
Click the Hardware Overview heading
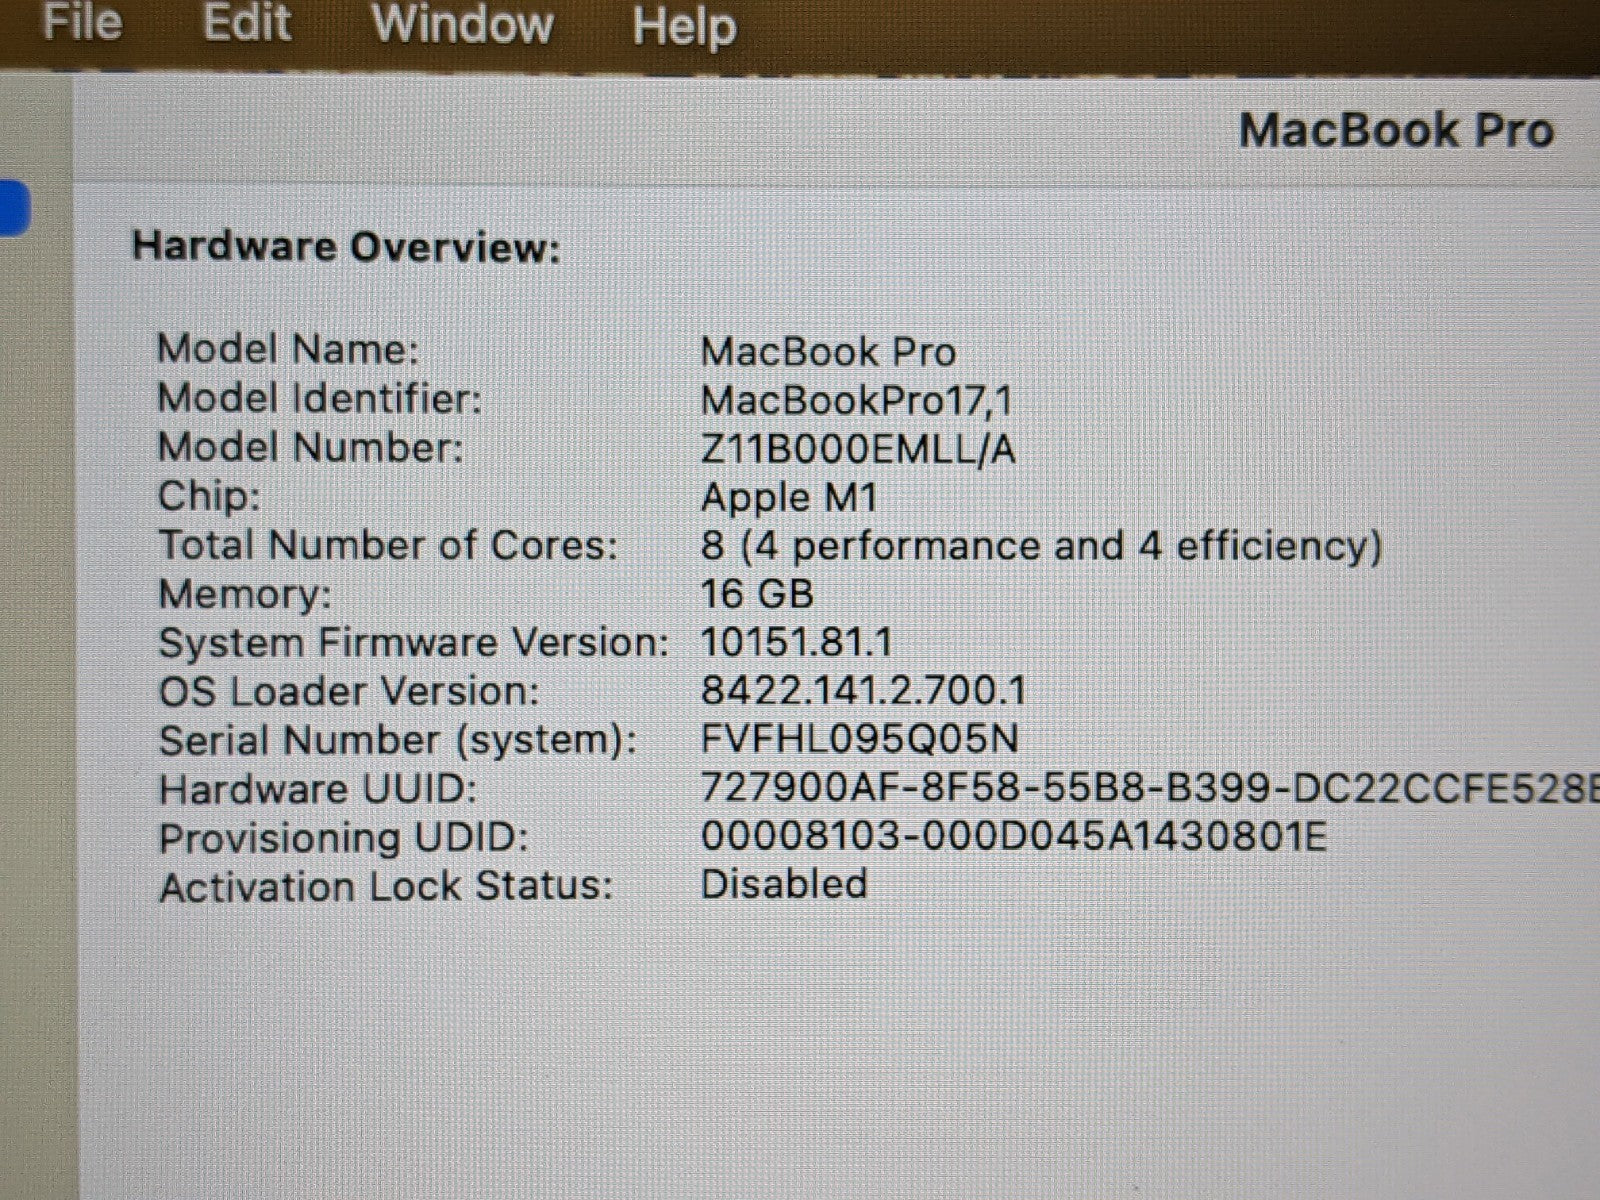coord(346,247)
